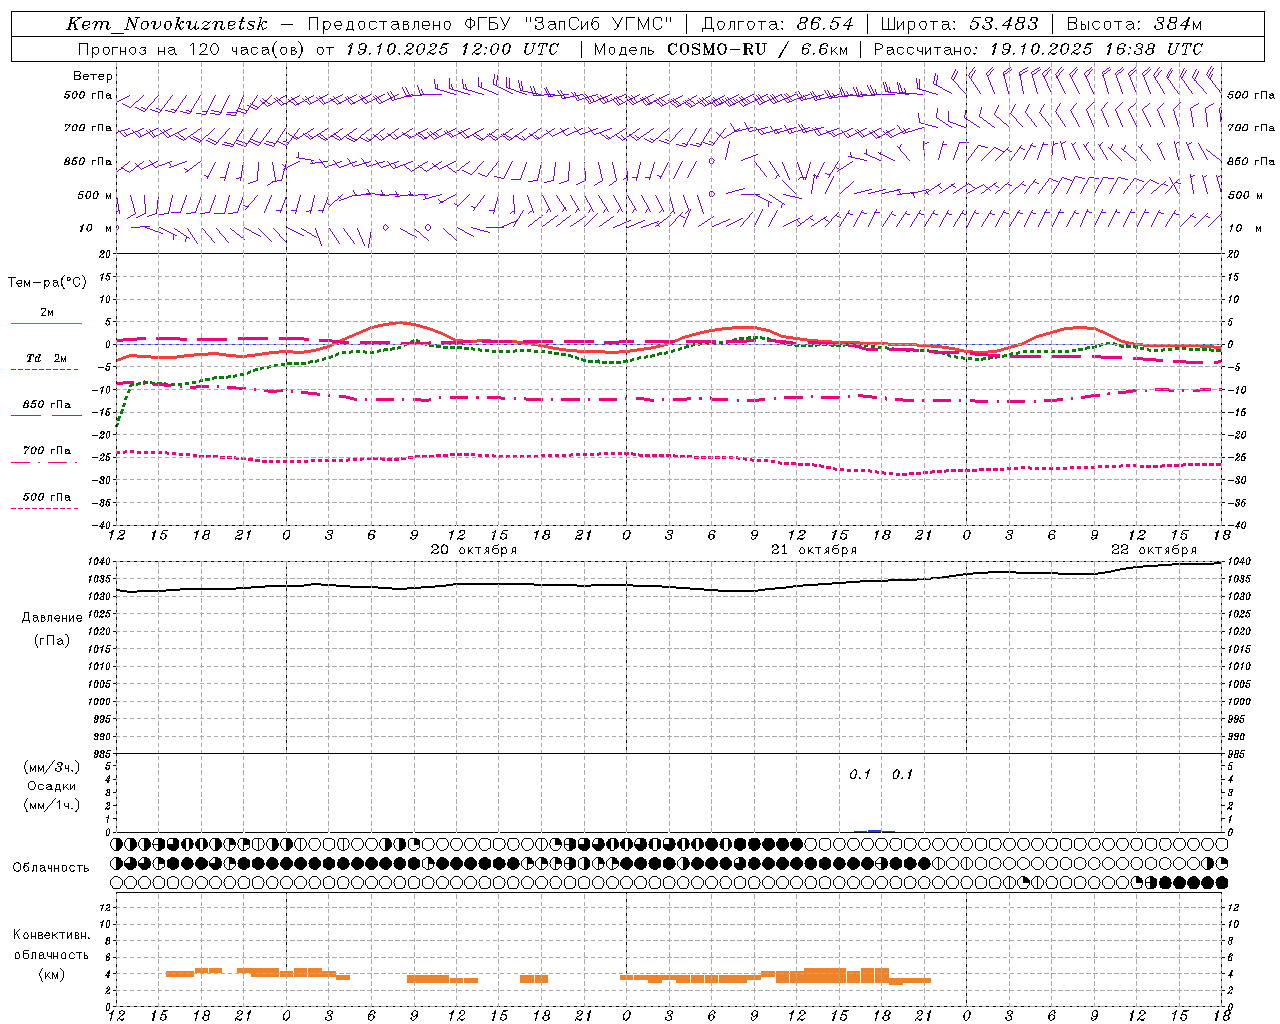1280x1024 pixels.
Task: Click the Высота: 384м header value
Action: [1134, 24]
